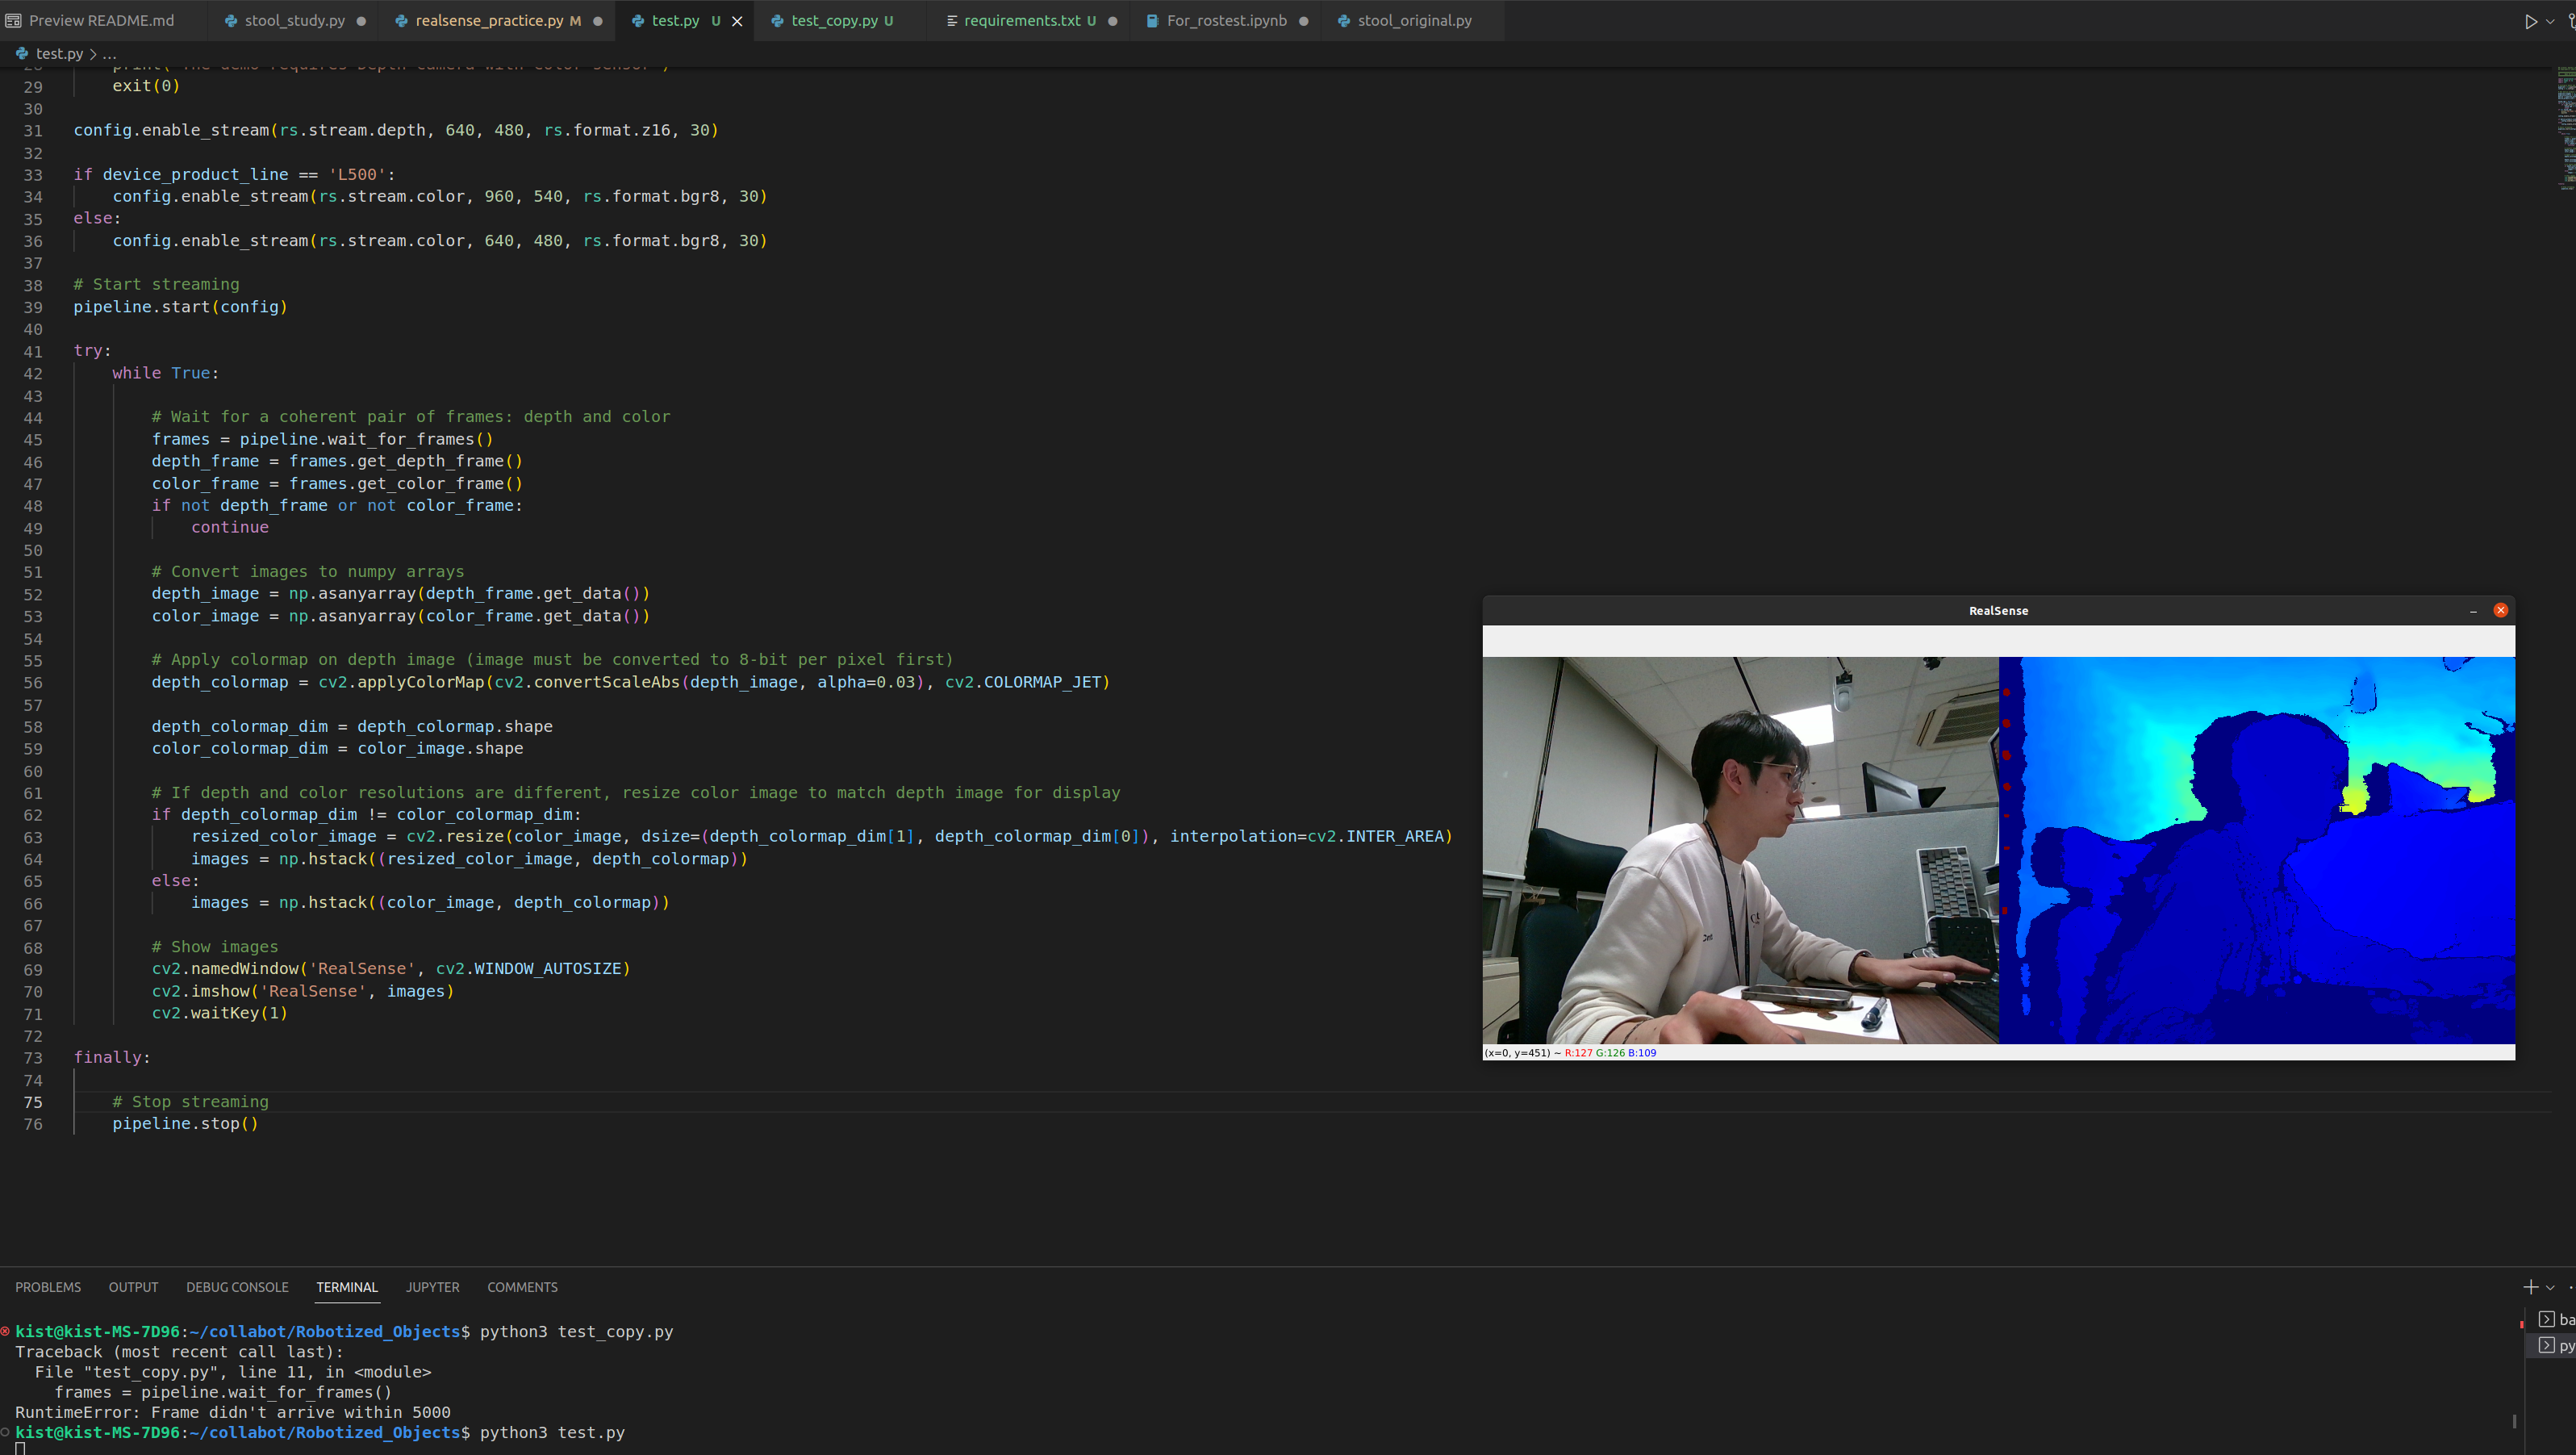The image size is (2576, 1455).
Task: Open the run options dropdown beside the play icon
Action: pos(2550,21)
